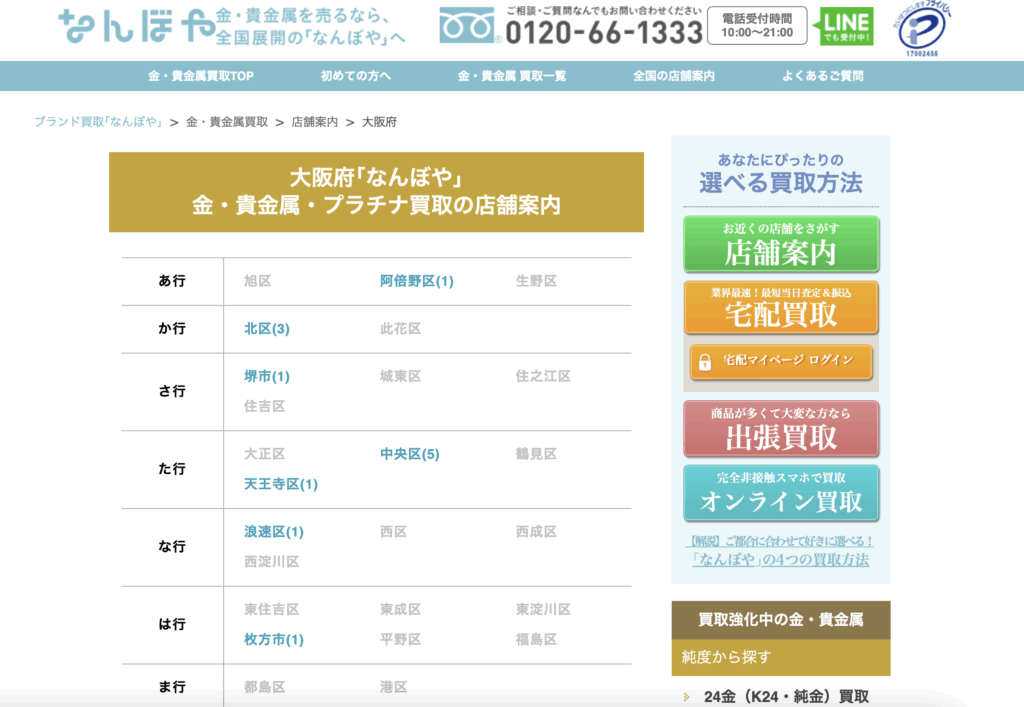Click the なんぼや site logo
The height and width of the screenshot is (707, 1024).
[x=135, y=27]
